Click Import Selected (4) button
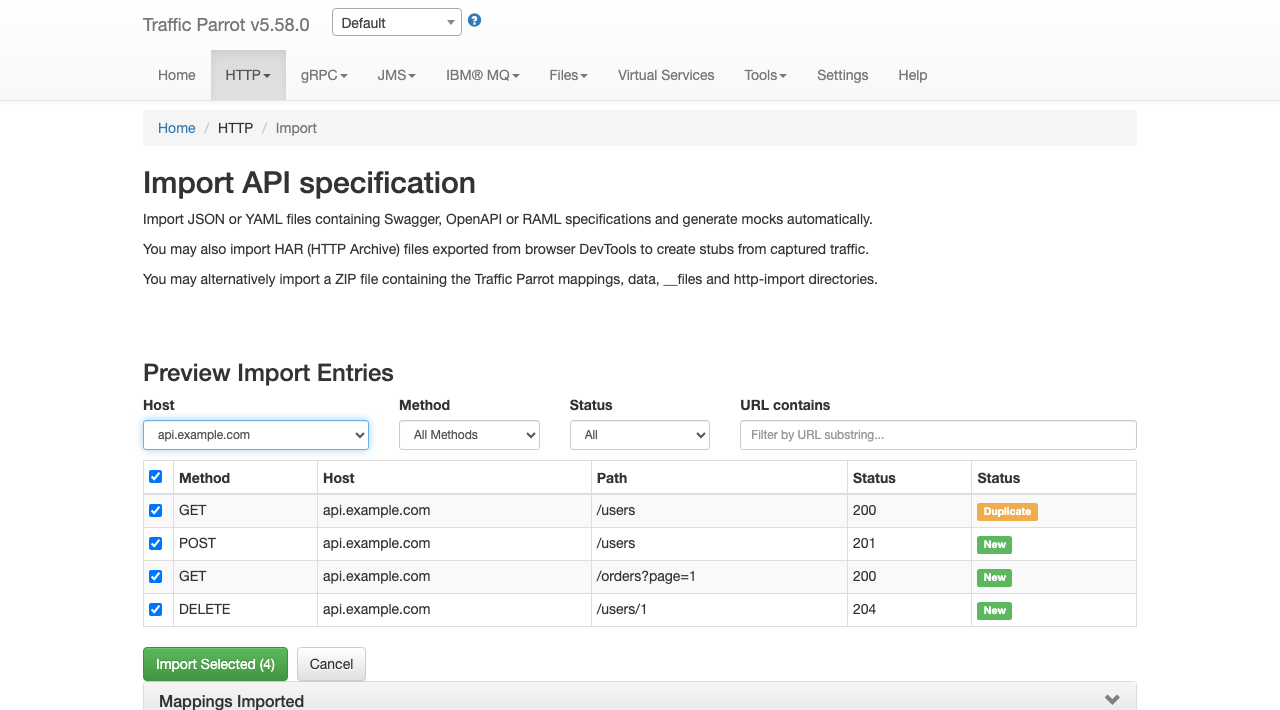 pyautogui.click(x=215, y=664)
